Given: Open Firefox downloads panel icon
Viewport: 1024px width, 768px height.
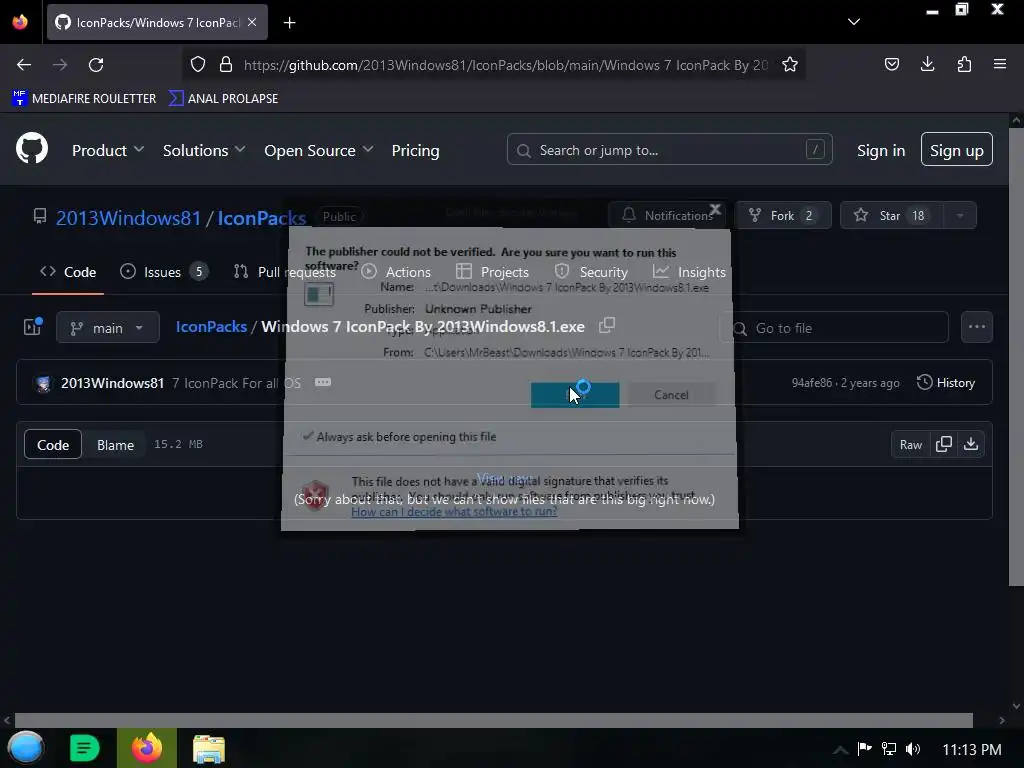Looking at the screenshot, I should point(927,64).
